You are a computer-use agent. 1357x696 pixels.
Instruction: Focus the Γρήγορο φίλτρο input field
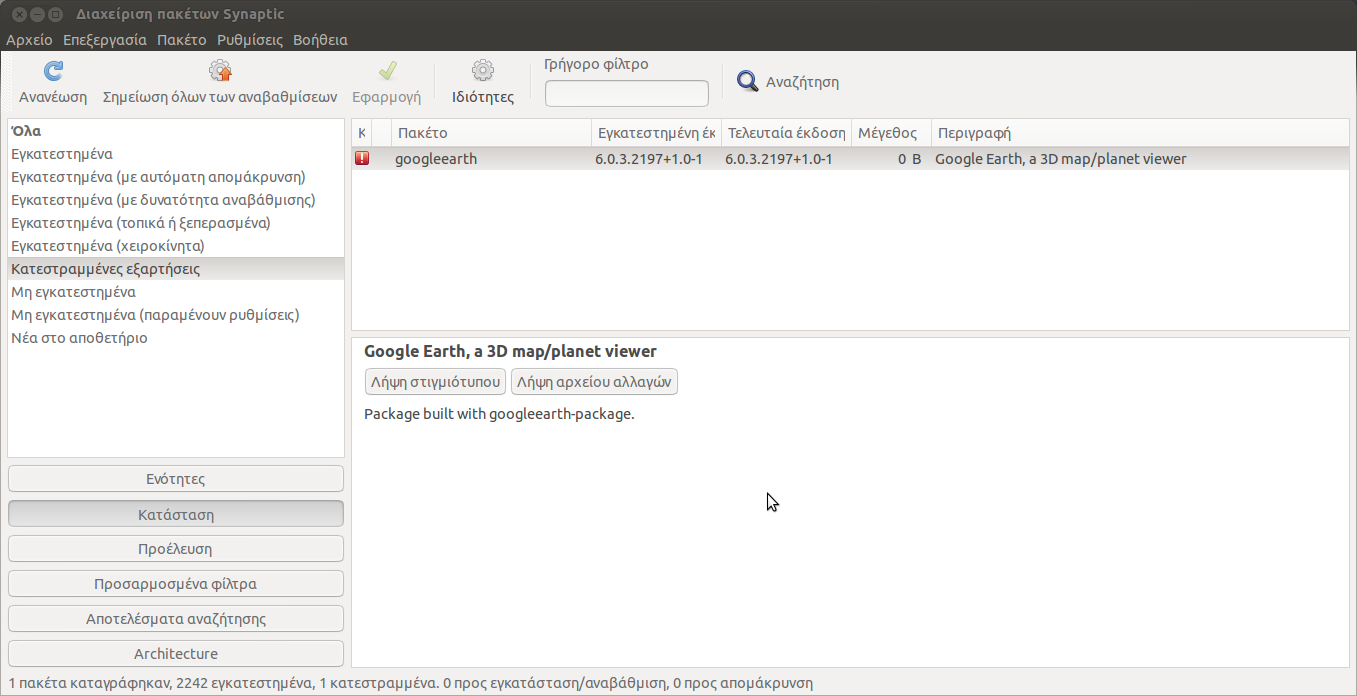[x=627, y=93]
